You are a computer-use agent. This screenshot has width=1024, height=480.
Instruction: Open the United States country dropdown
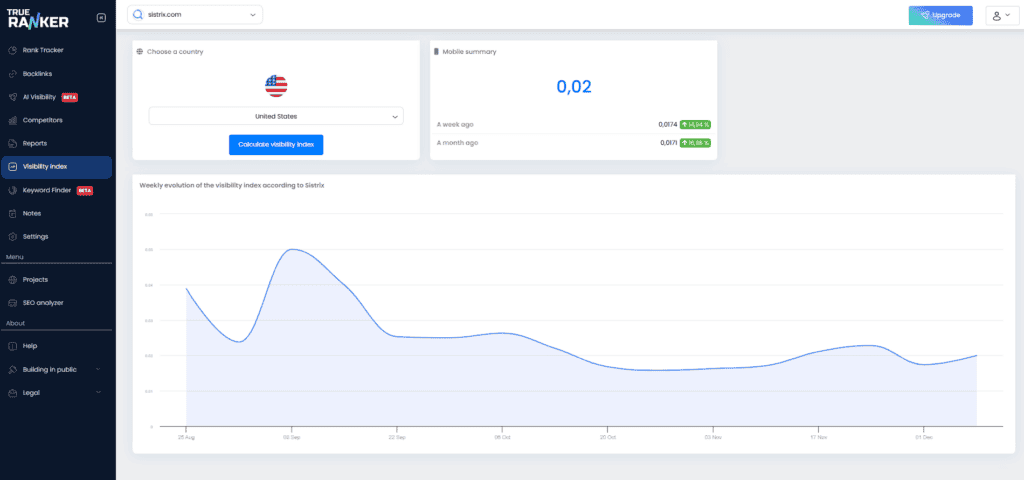pos(276,116)
